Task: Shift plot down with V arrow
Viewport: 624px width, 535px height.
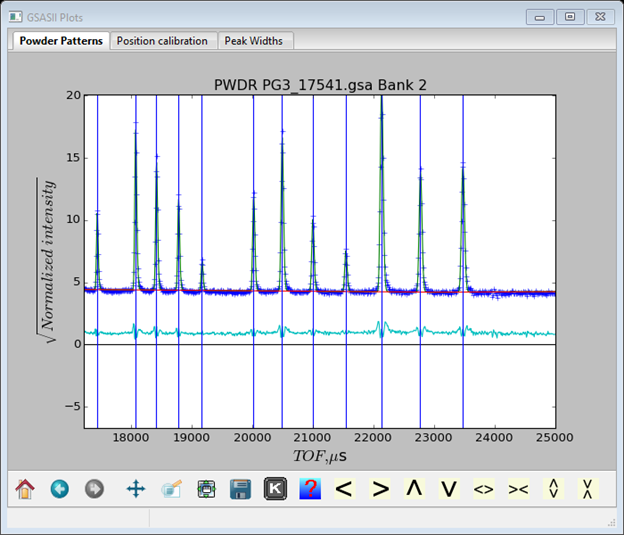Action: (x=449, y=489)
